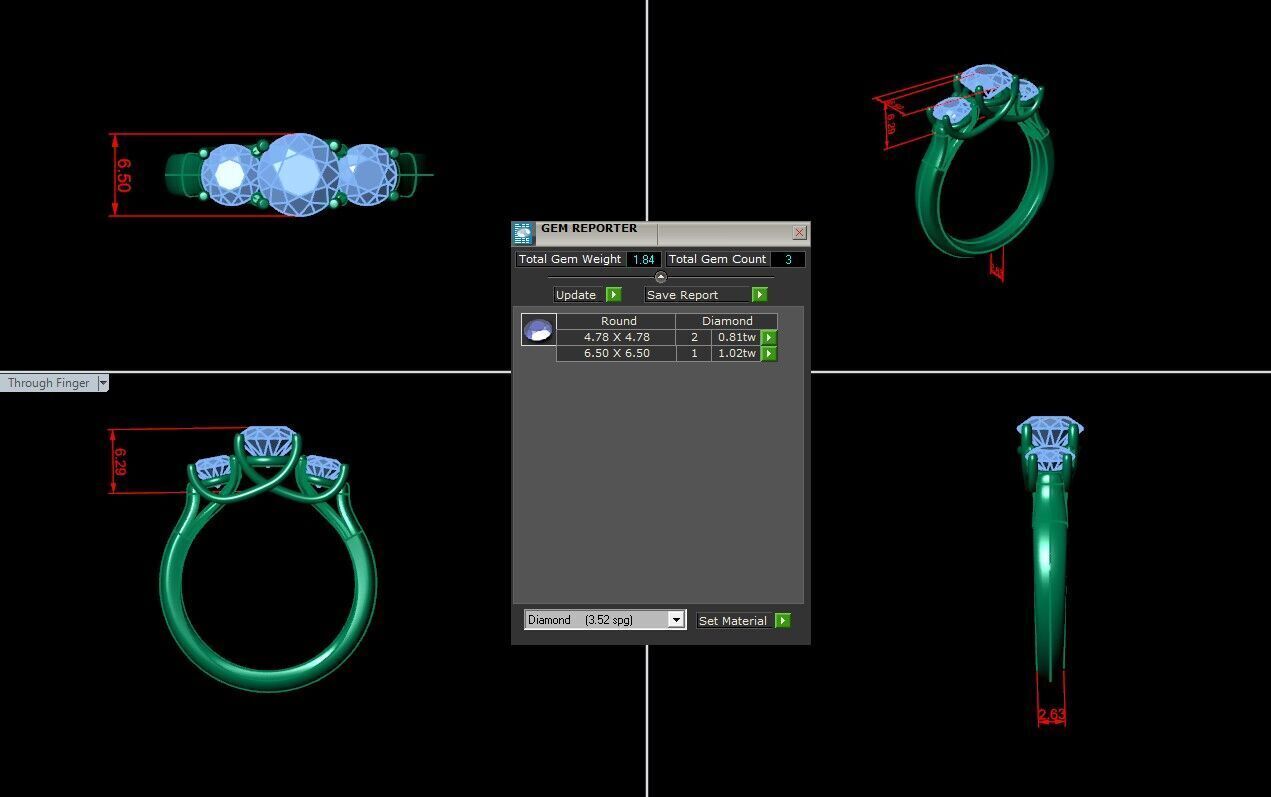Click the Update button label
The width and height of the screenshot is (1271, 797).
point(576,295)
